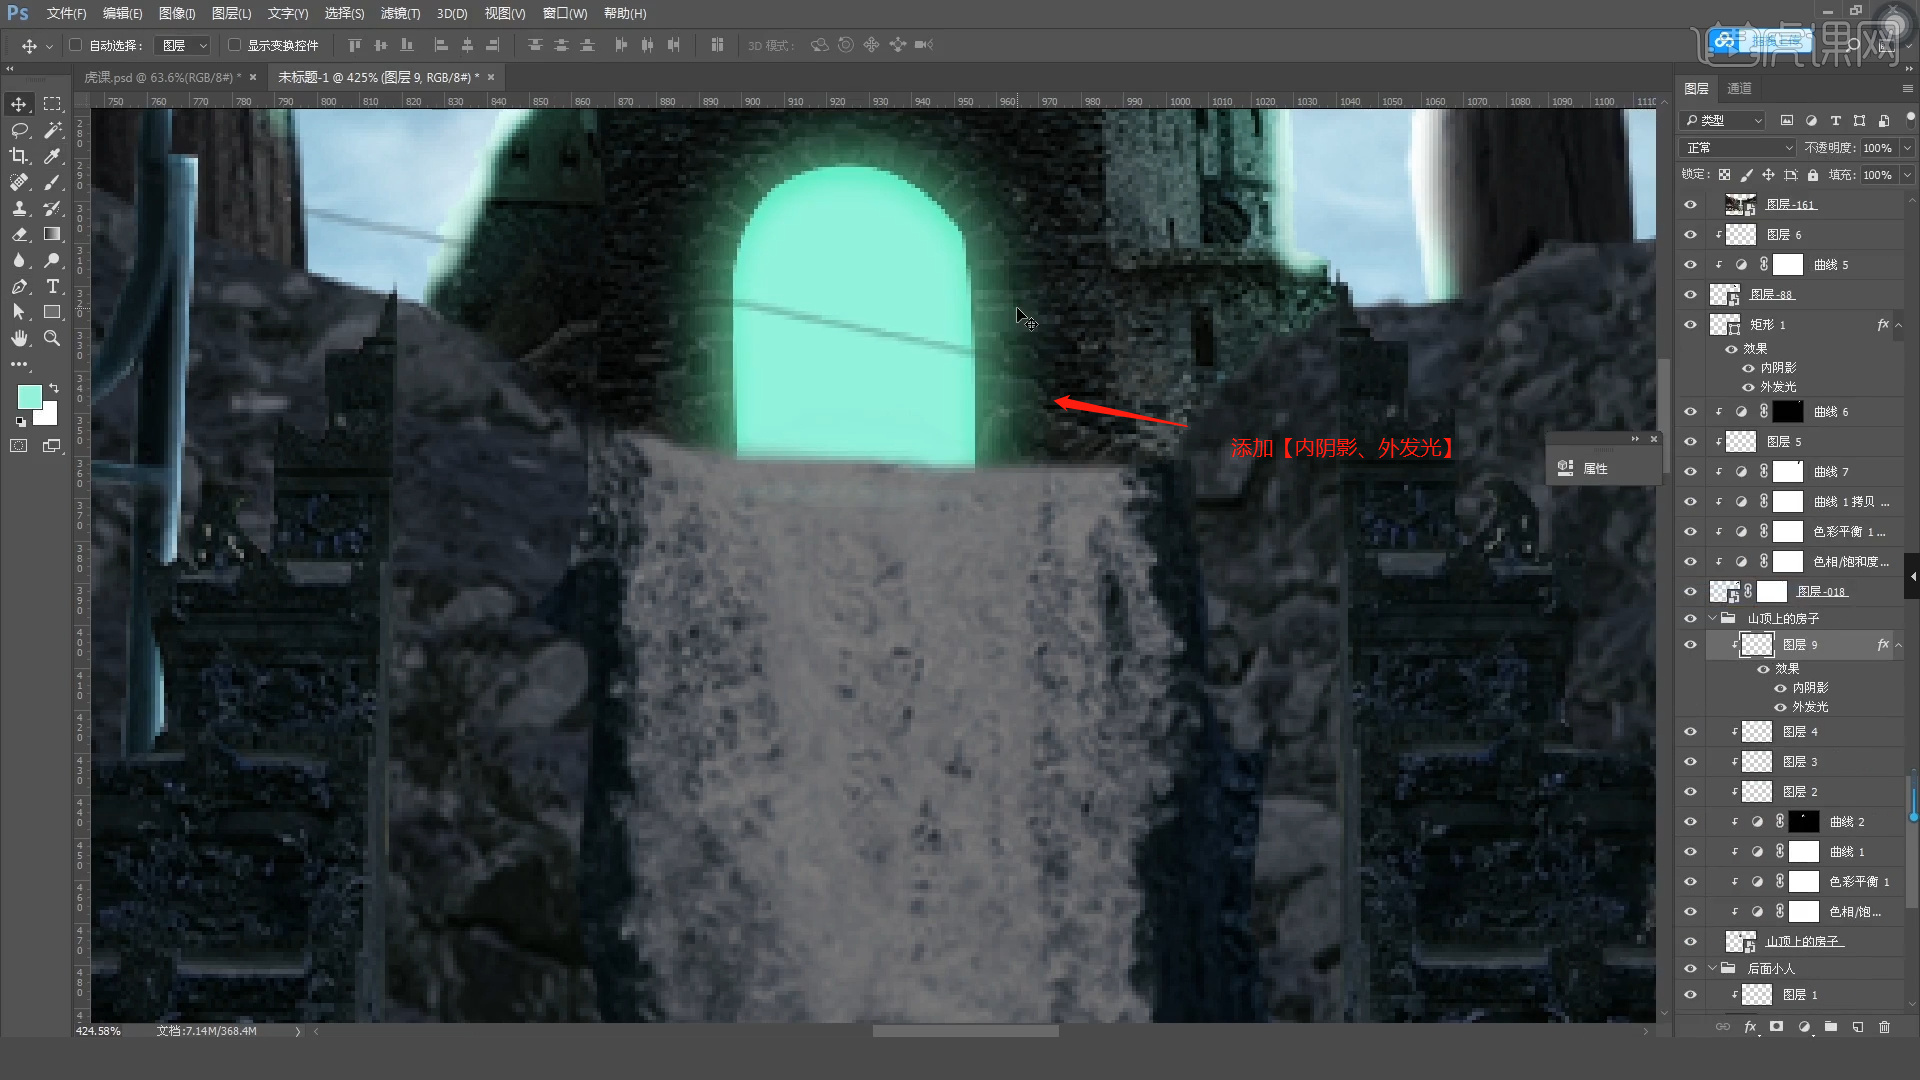Enable the Auto-Select checkbox
Screen dimensions: 1920x1080
pos(76,45)
